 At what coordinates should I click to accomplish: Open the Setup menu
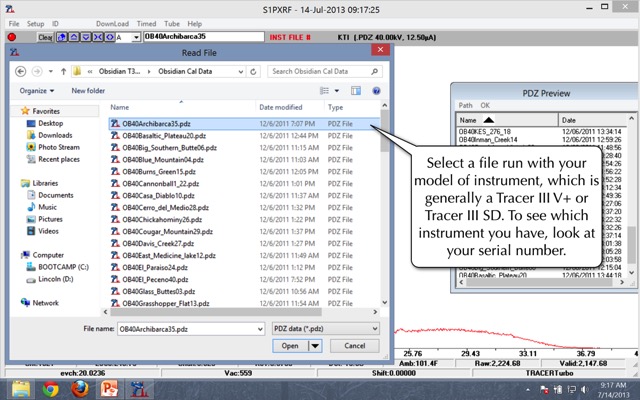(36, 22)
